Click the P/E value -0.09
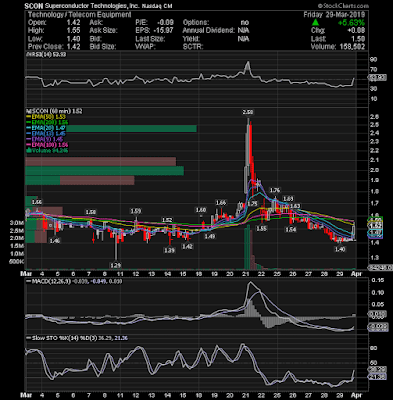The image size is (393, 400). (x=165, y=23)
